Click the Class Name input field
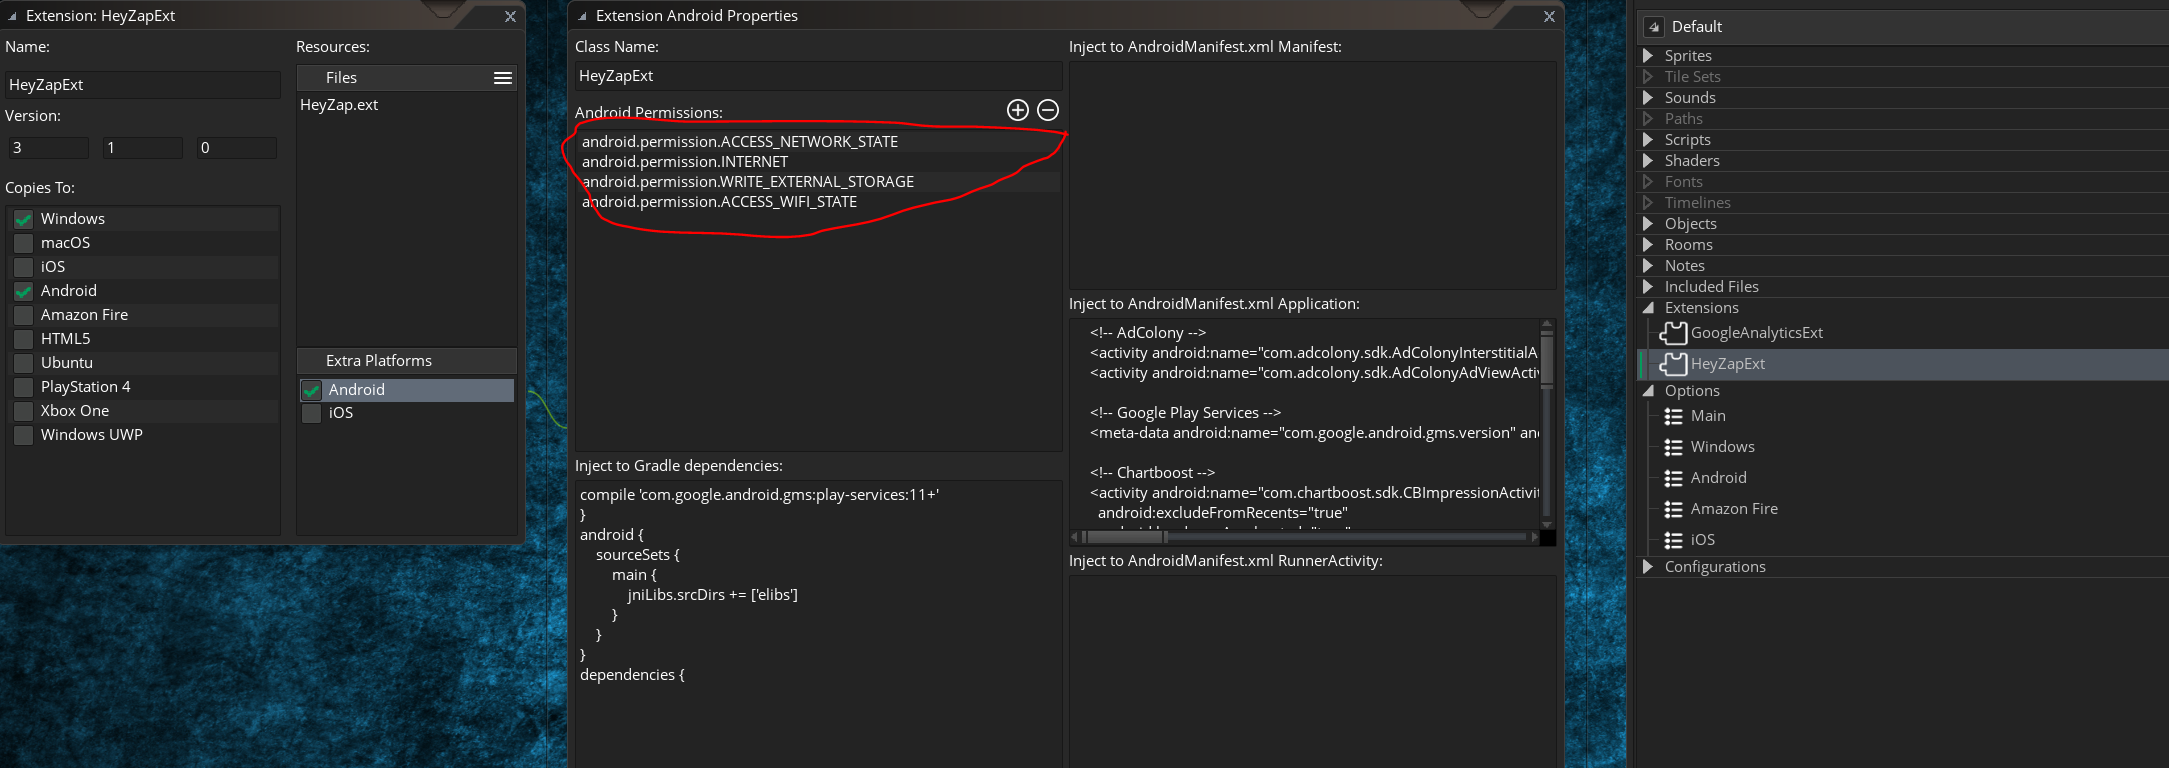2169x768 pixels. [x=816, y=76]
